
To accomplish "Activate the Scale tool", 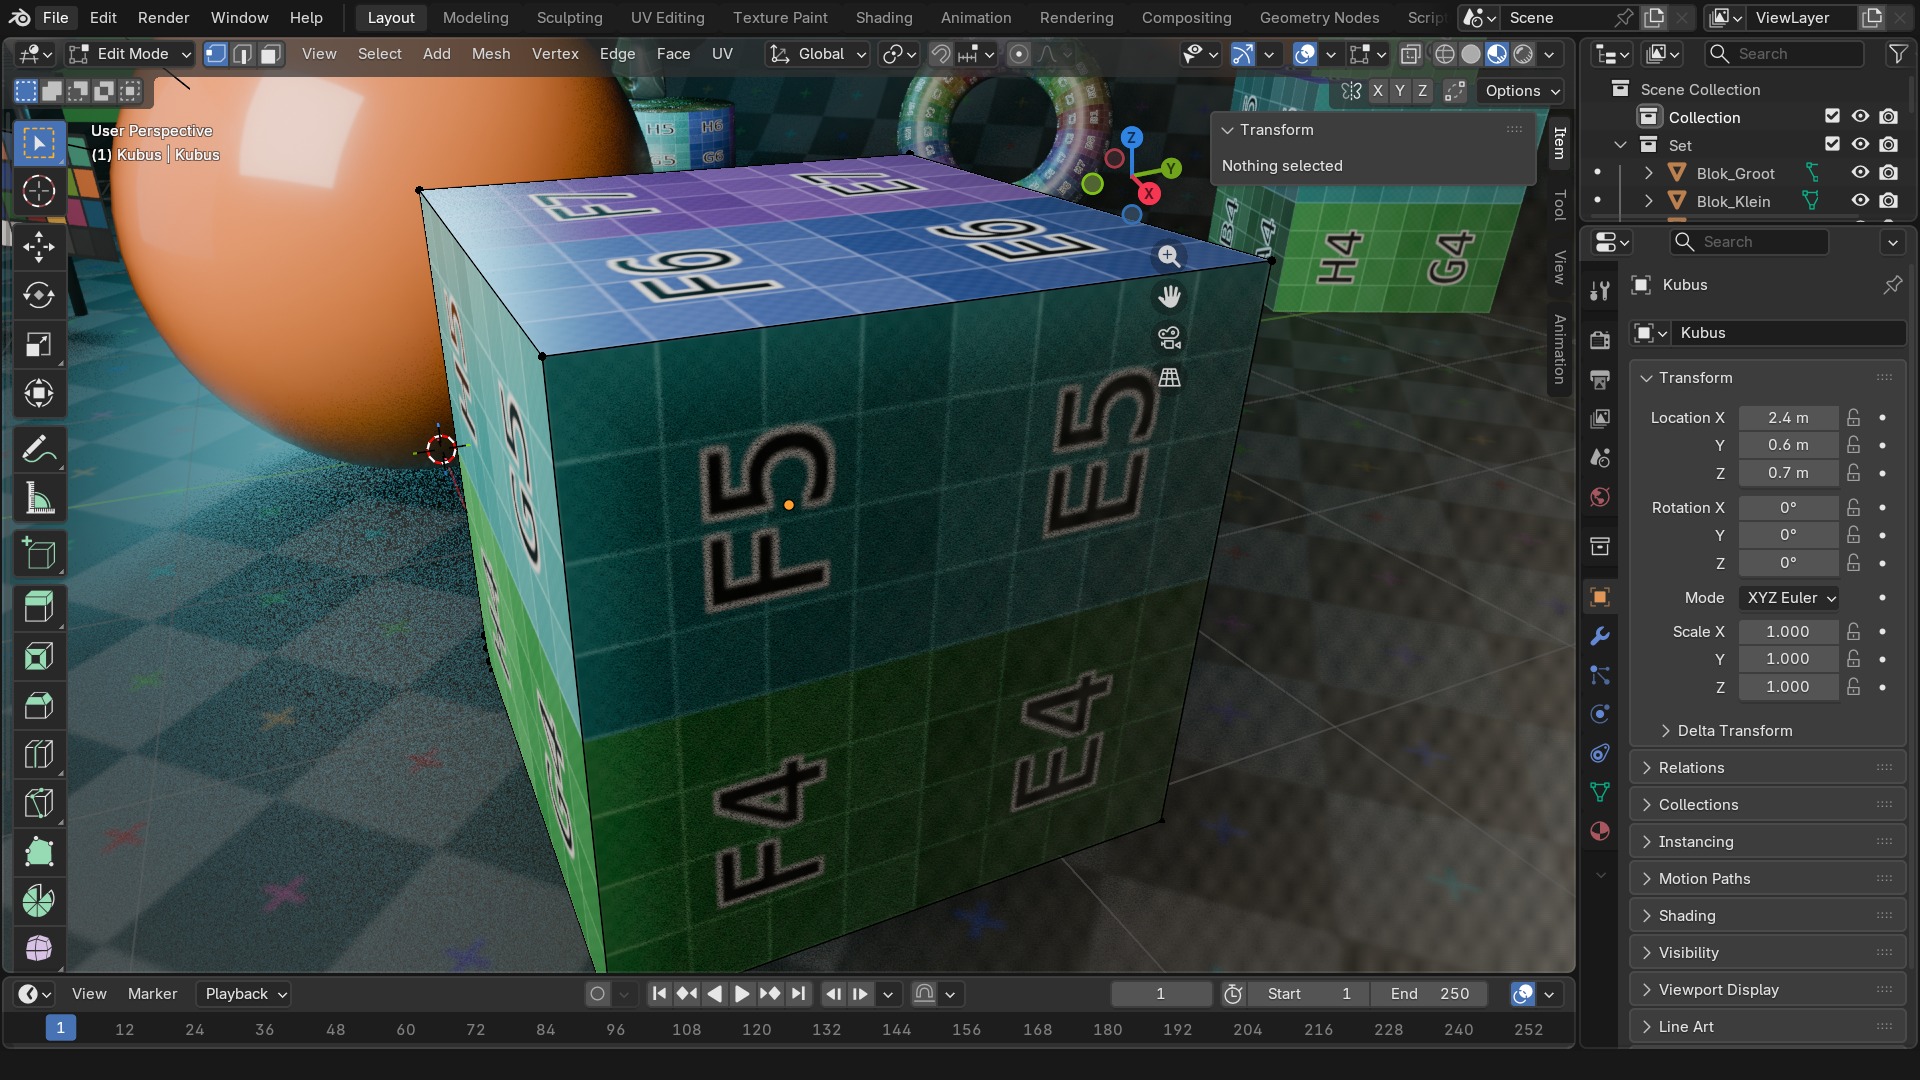I will (39, 345).
